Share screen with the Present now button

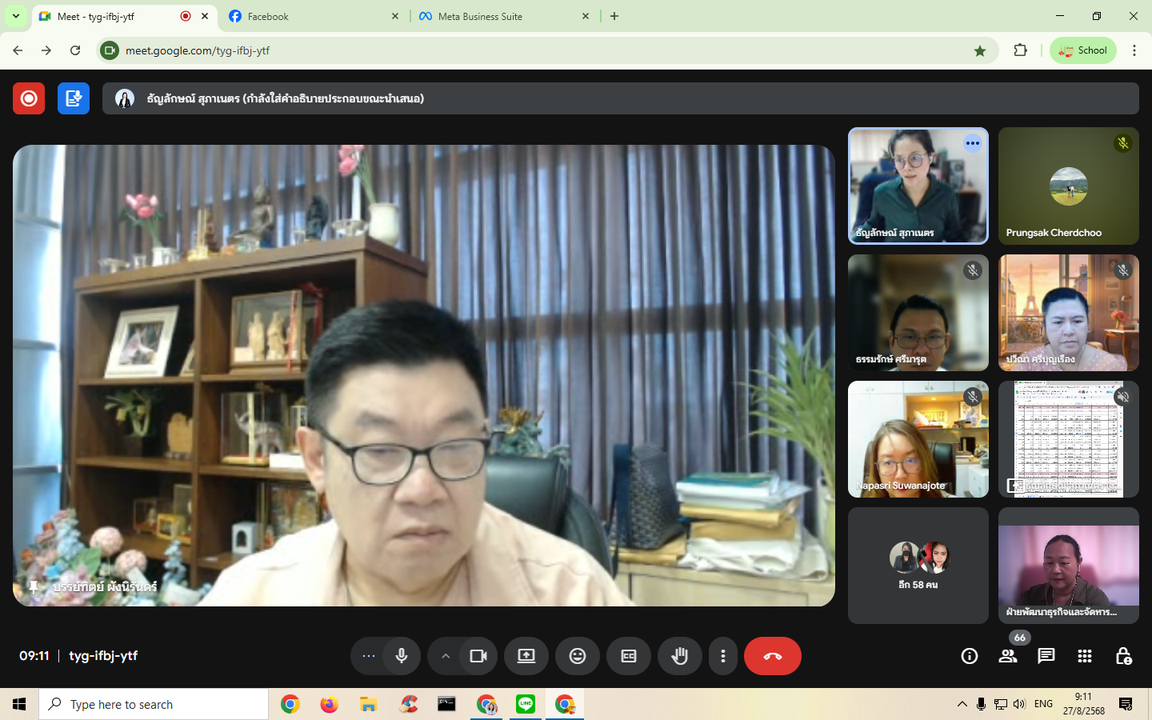(526, 656)
